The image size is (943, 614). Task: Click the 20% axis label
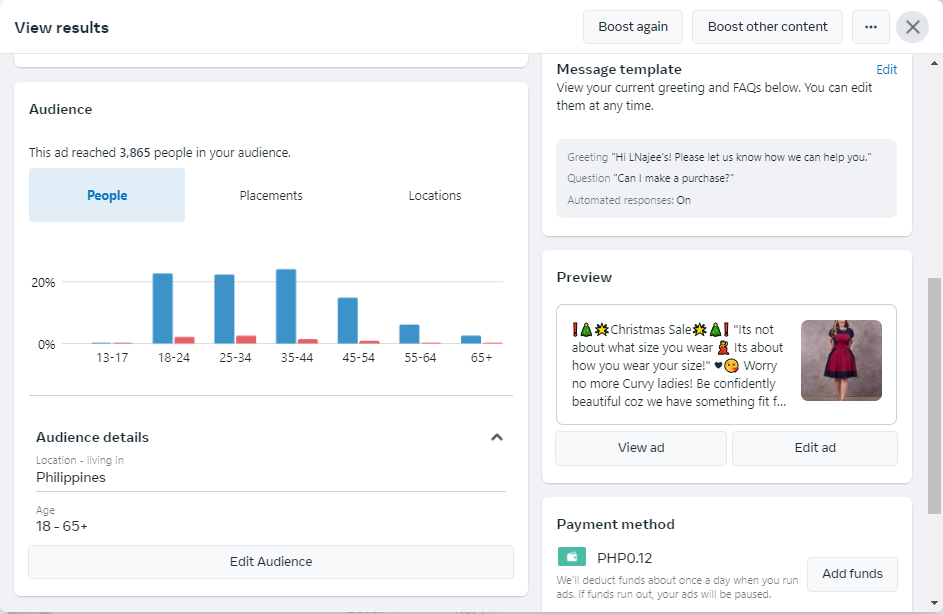tap(43, 283)
